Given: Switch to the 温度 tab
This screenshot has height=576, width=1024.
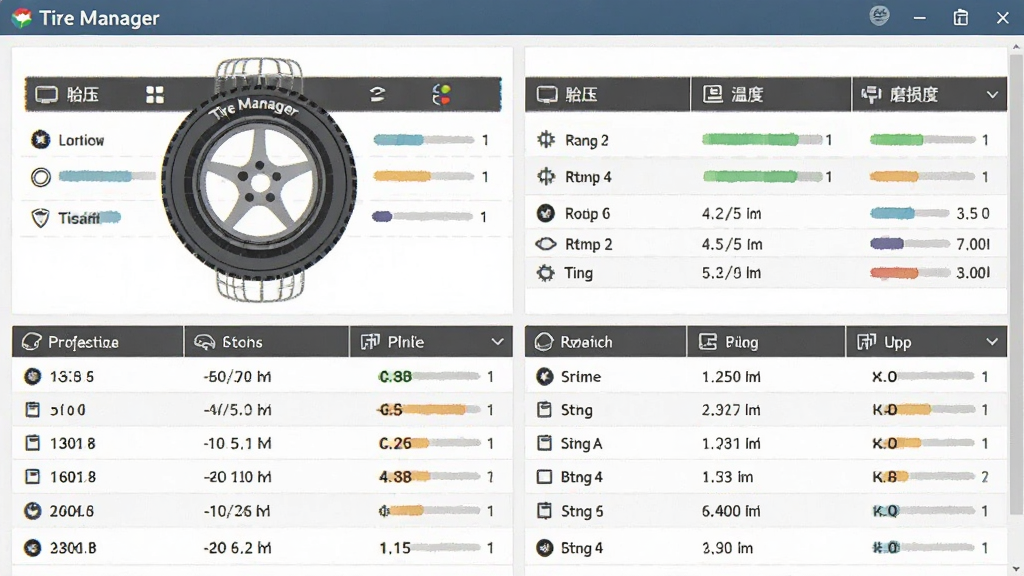Looking at the screenshot, I should point(771,95).
